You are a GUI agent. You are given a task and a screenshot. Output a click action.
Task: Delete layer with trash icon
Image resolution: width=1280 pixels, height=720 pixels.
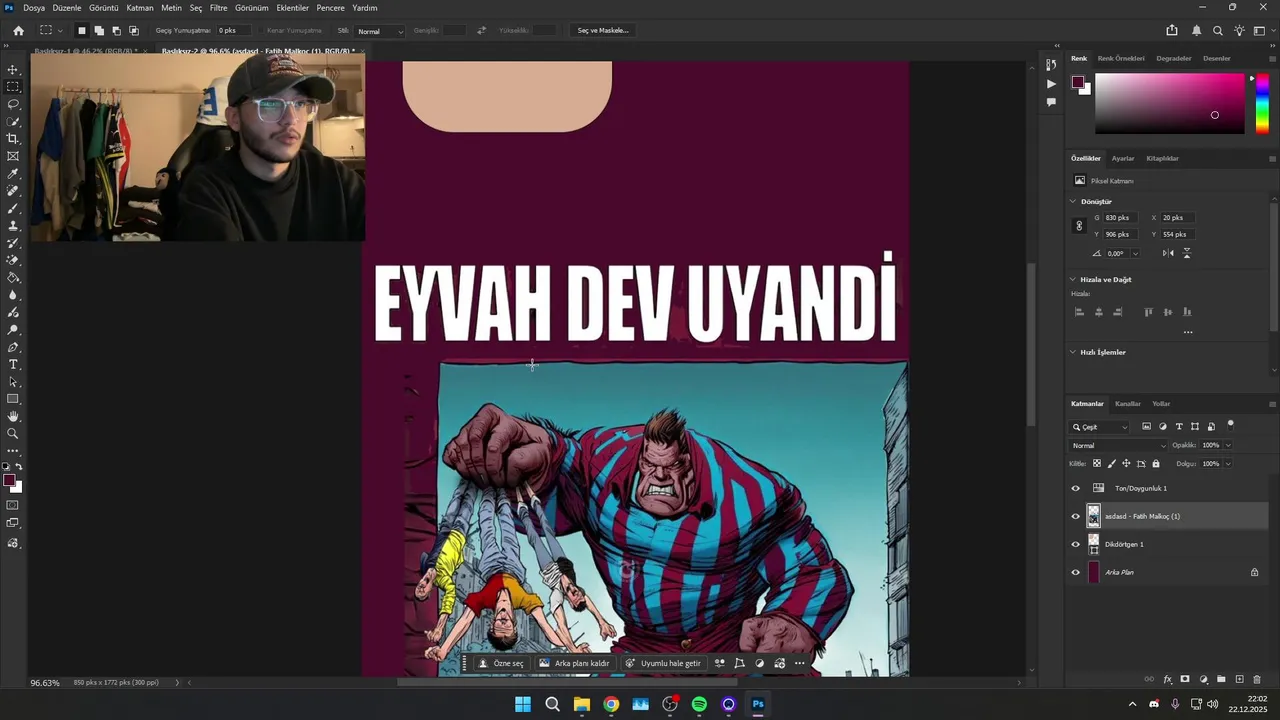(x=1257, y=679)
